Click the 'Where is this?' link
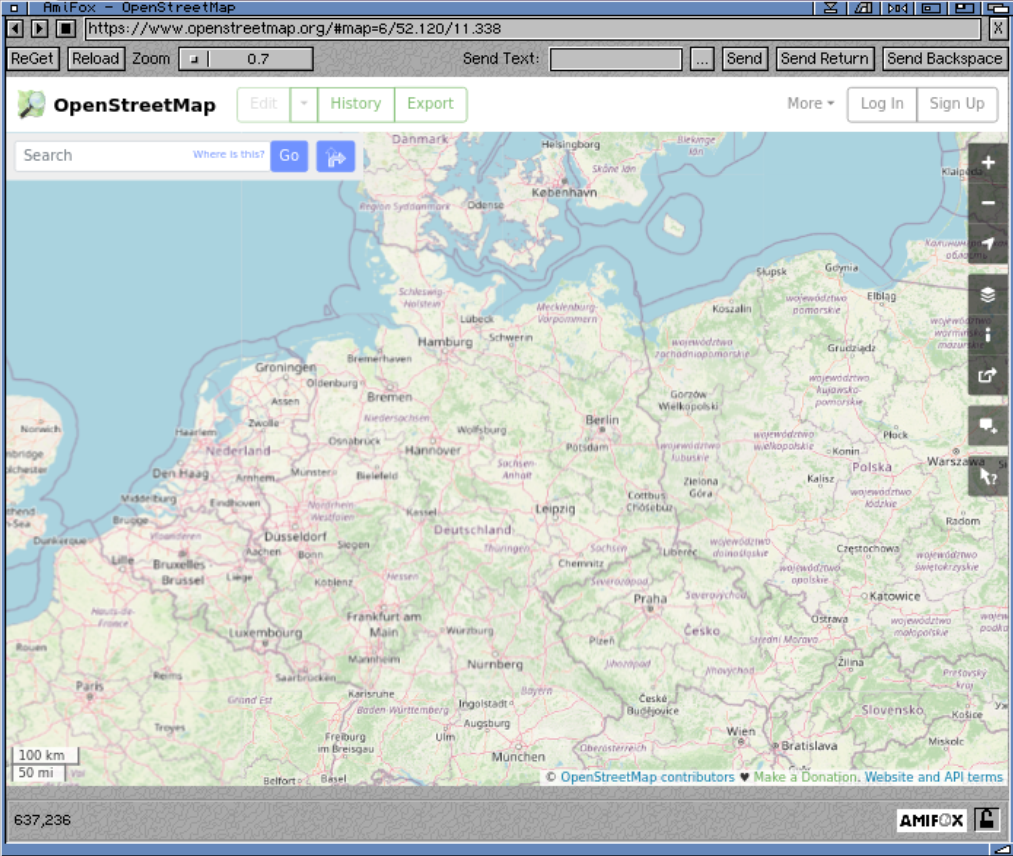This screenshot has height=856, width=1013. (x=229, y=154)
